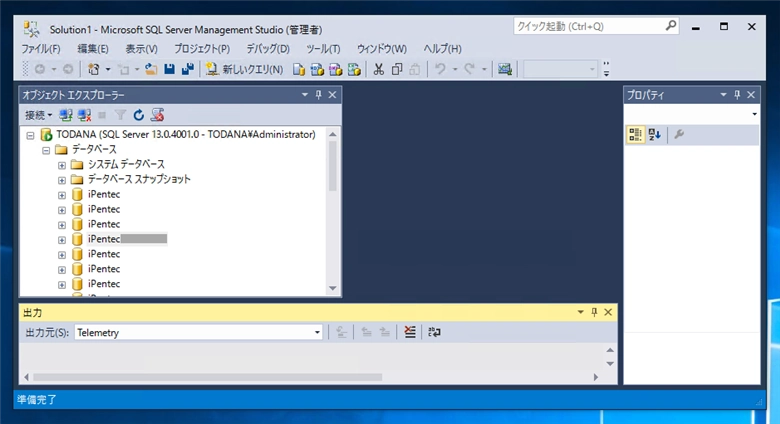
Task: Toggle Alphabetical sort in Properties
Action: [x=654, y=134]
